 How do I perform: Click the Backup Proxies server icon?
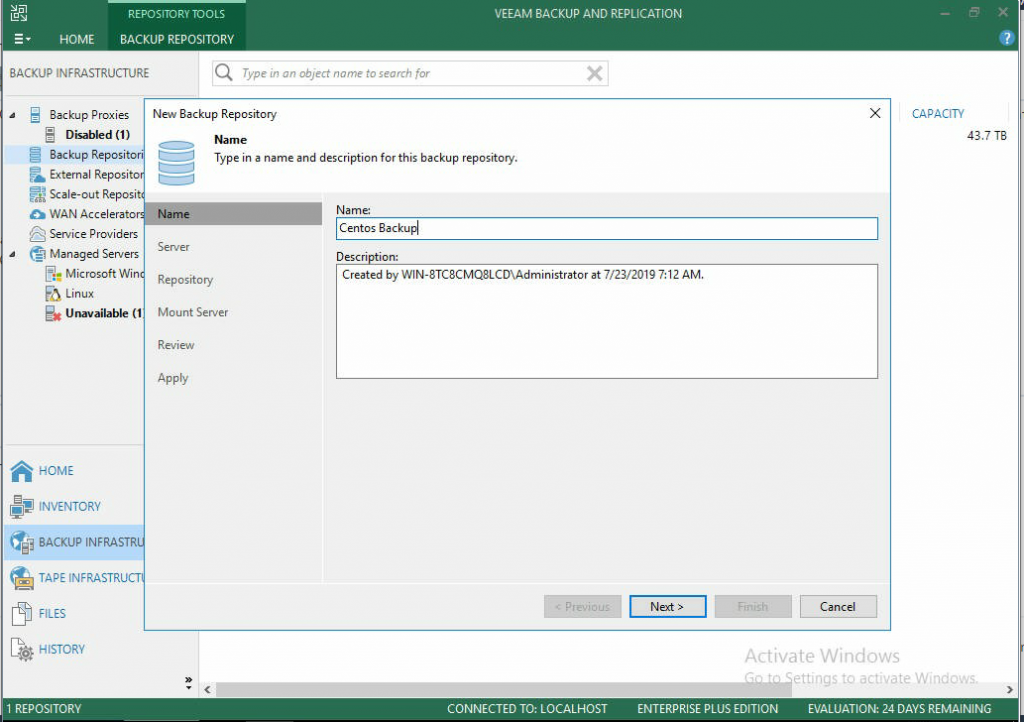tap(36, 115)
